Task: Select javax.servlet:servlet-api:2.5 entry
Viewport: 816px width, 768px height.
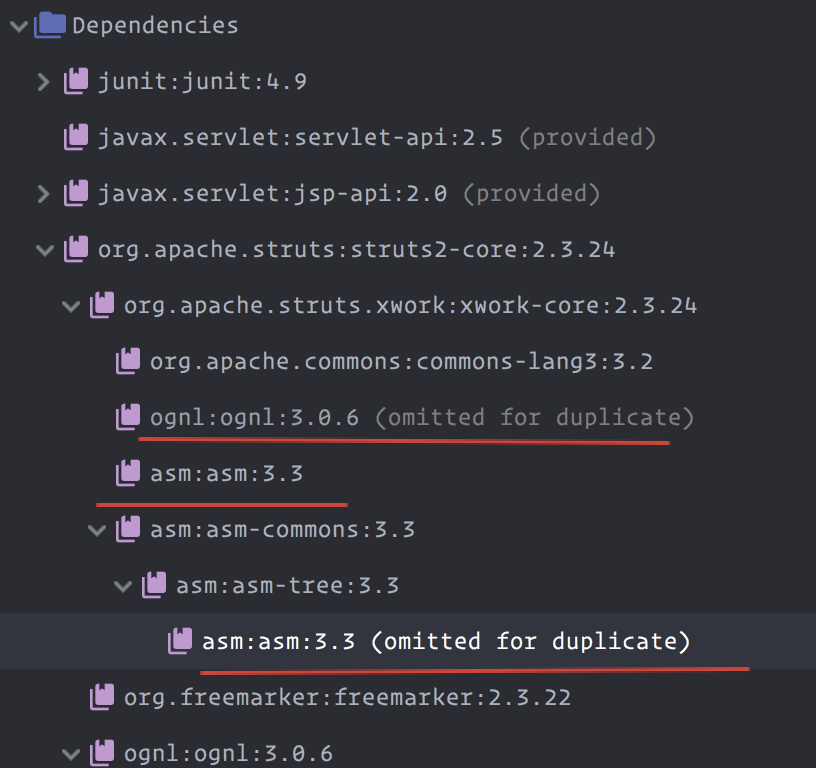Action: (x=376, y=137)
